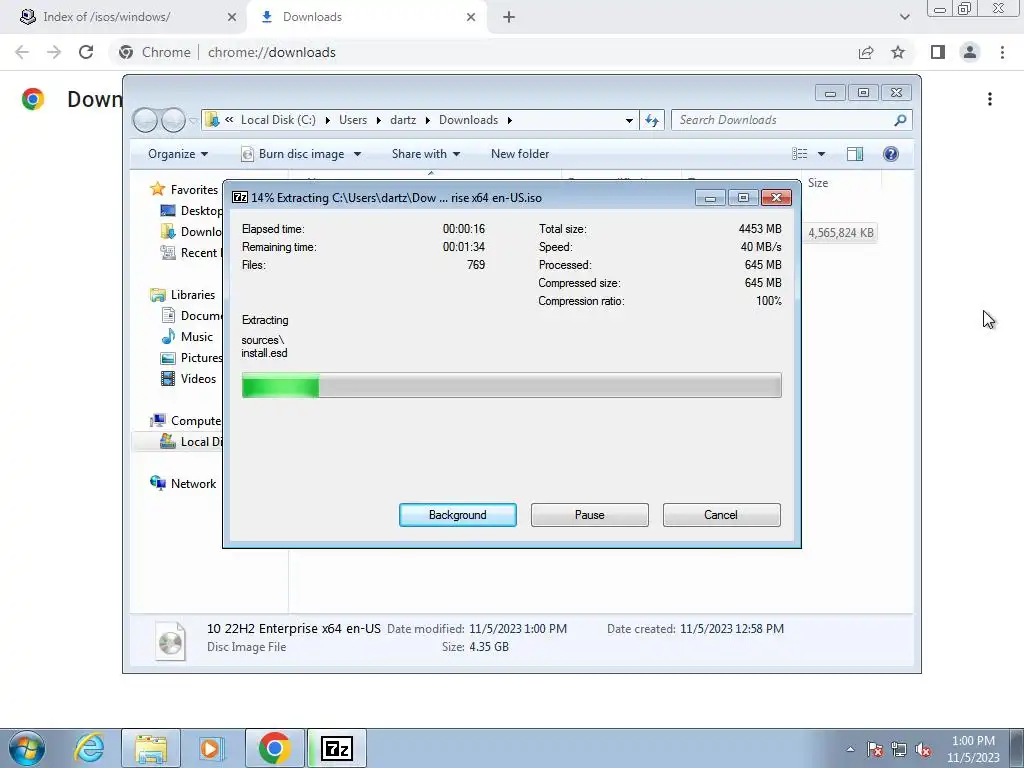This screenshot has width=1024, height=768.
Task: Open a new Chrome tab
Action: 509,17
